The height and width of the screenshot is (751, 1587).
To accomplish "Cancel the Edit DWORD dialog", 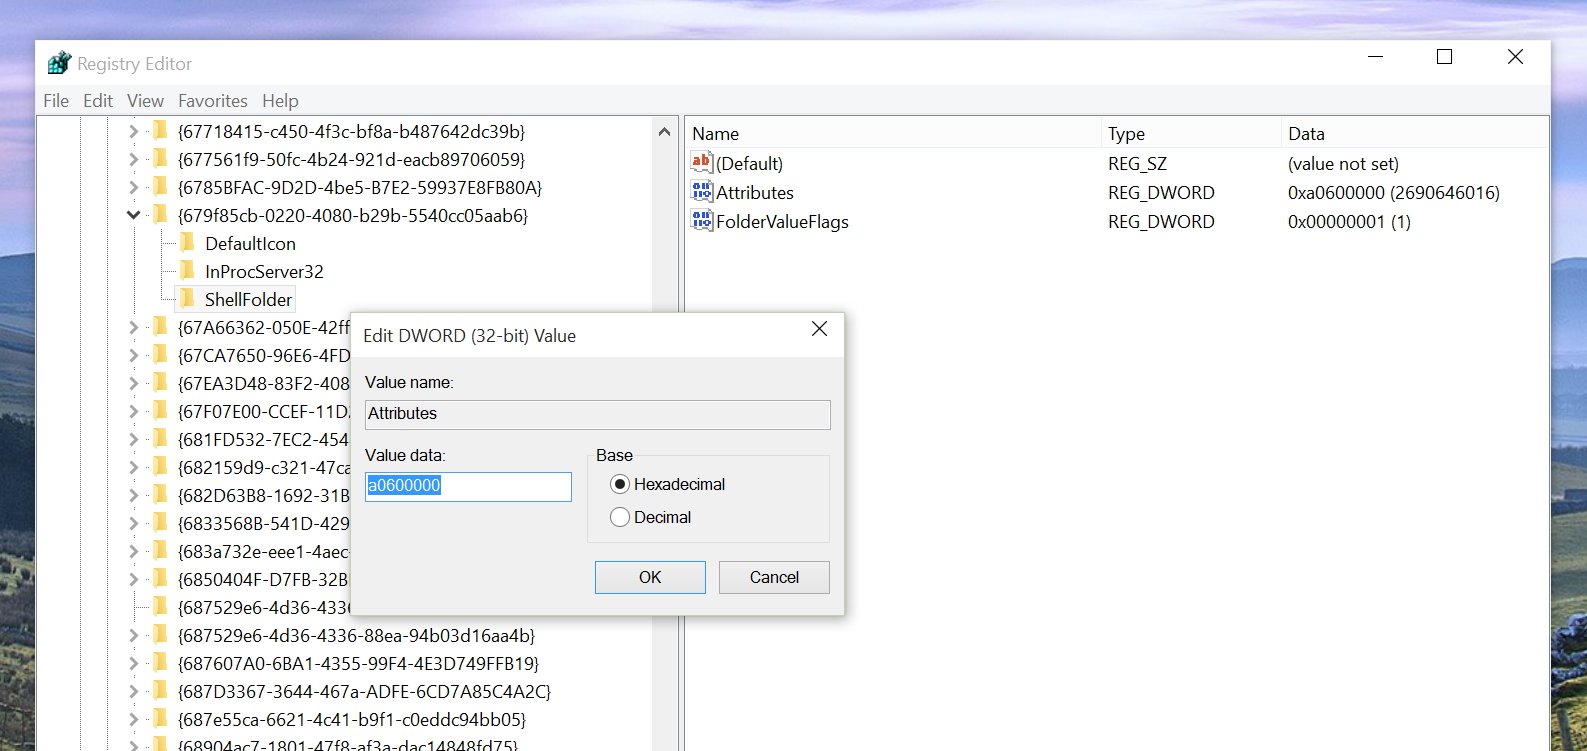I will tap(774, 577).
